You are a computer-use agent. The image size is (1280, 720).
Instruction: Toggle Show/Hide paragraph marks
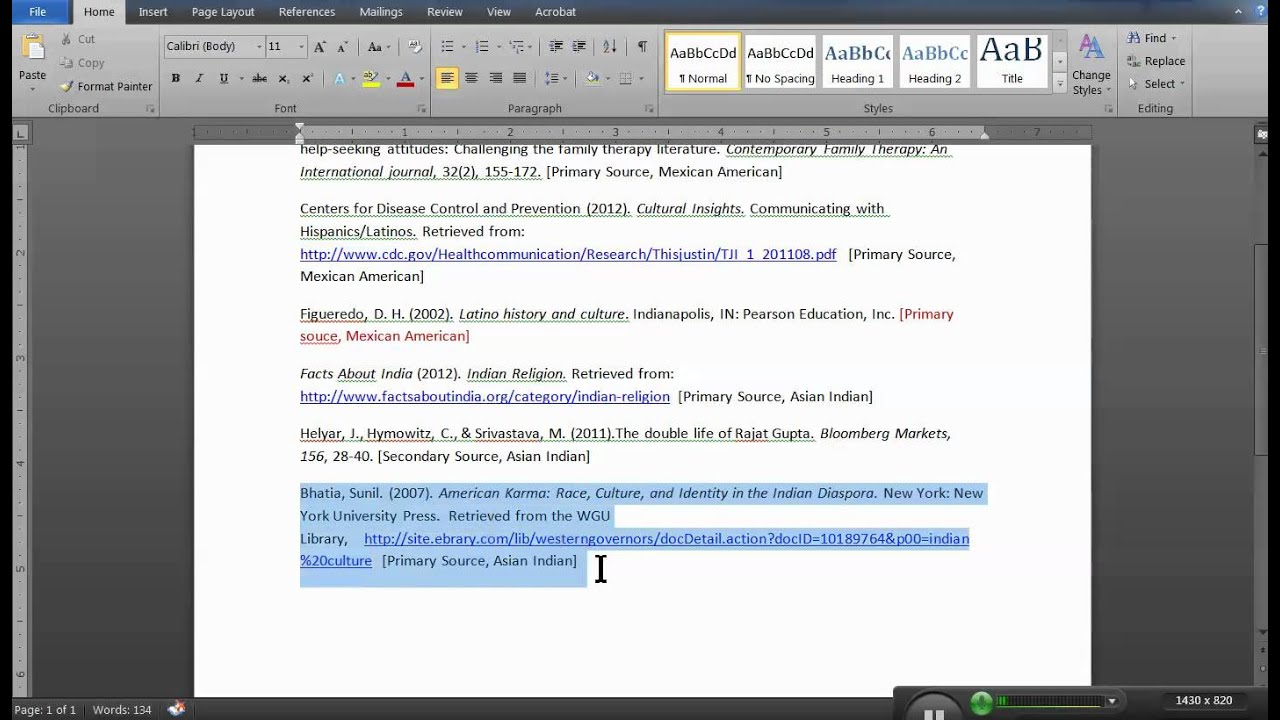[x=642, y=47]
